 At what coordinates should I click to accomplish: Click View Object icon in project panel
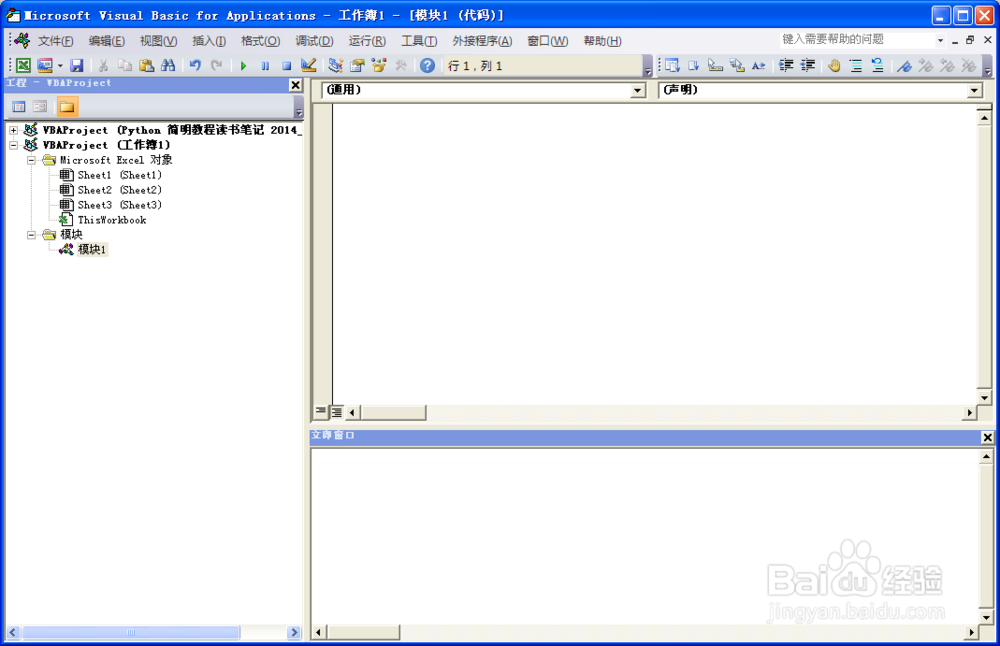pyautogui.click(x=40, y=106)
